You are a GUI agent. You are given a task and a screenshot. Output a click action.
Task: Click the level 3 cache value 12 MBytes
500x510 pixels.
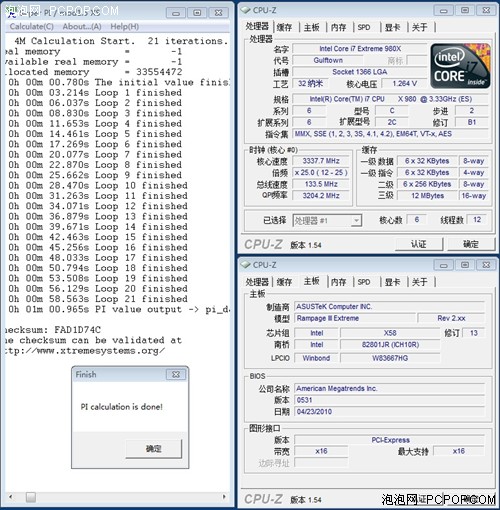pyautogui.click(x=427, y=196)
